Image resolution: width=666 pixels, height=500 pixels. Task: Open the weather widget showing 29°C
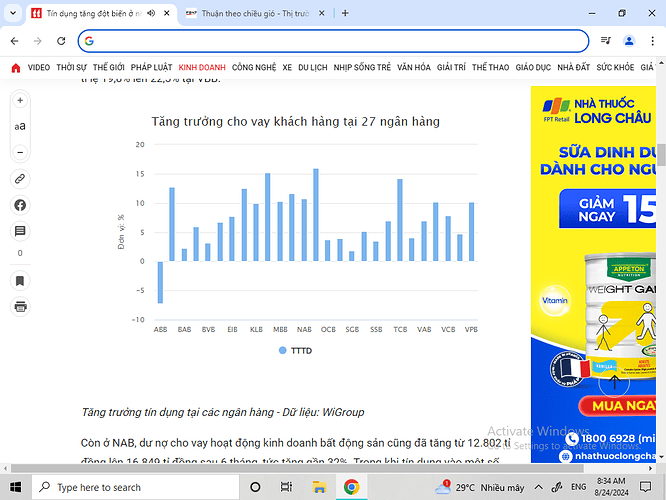(x=479, y=487)
